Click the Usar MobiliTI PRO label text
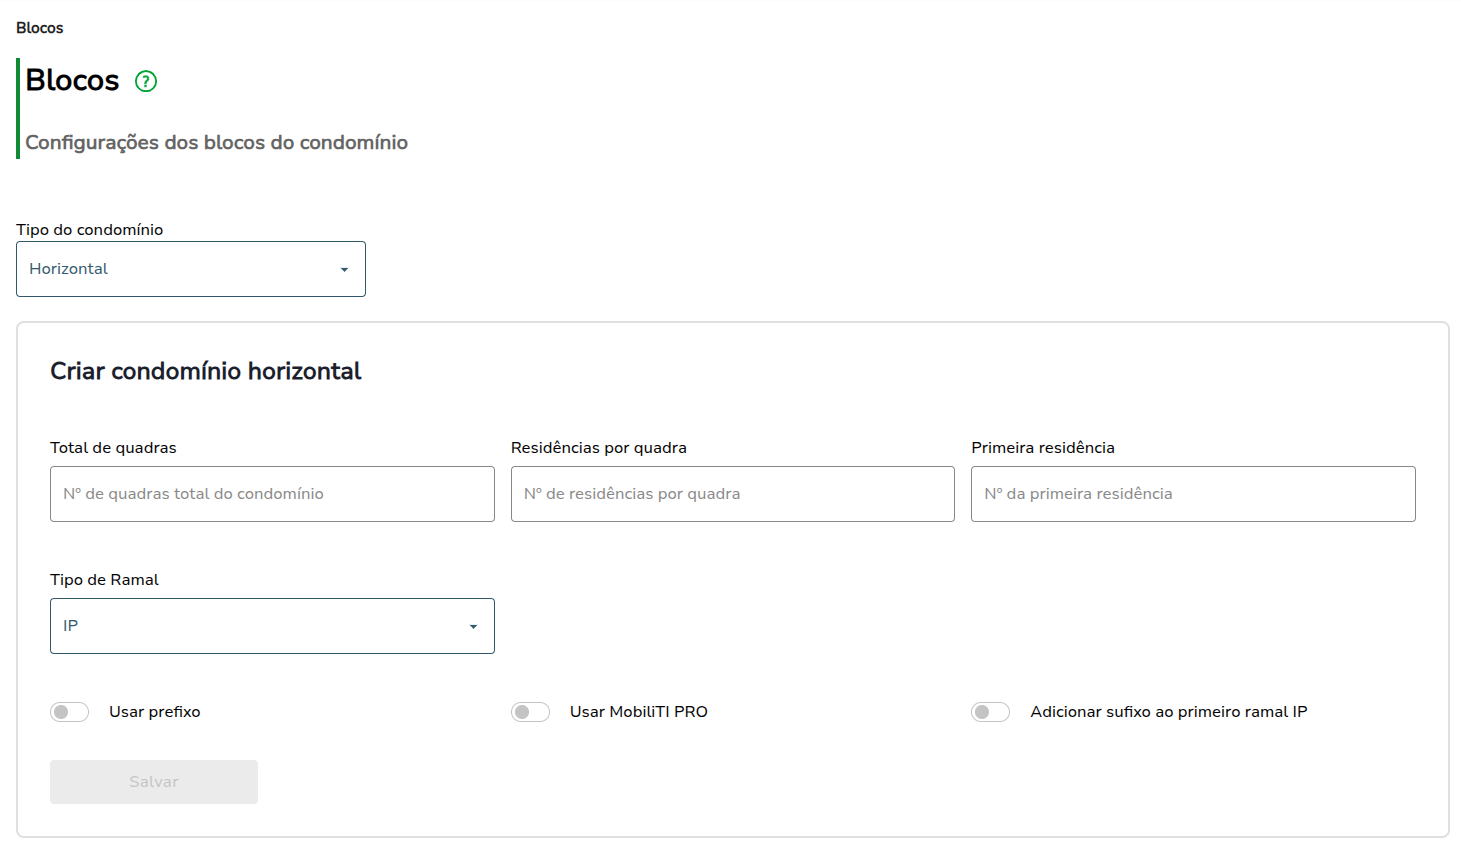 pos(639,712)
